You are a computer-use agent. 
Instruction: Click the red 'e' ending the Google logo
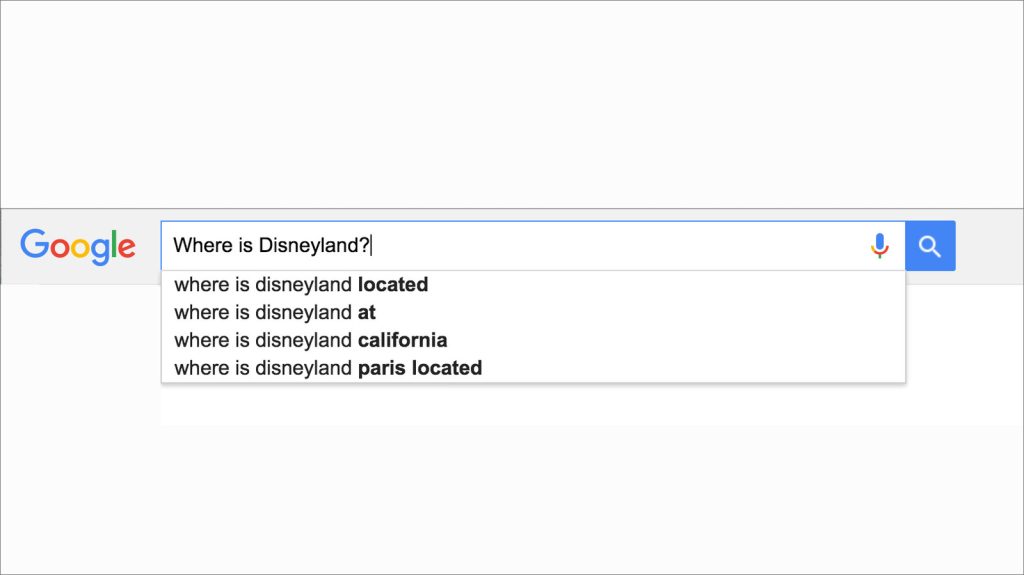[126, 248]
